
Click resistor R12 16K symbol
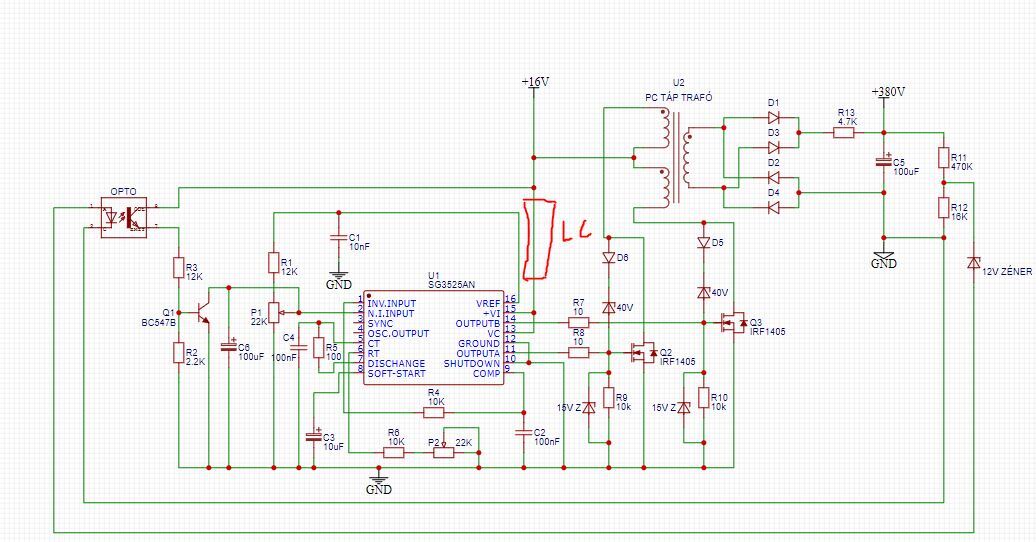(944, 208)
